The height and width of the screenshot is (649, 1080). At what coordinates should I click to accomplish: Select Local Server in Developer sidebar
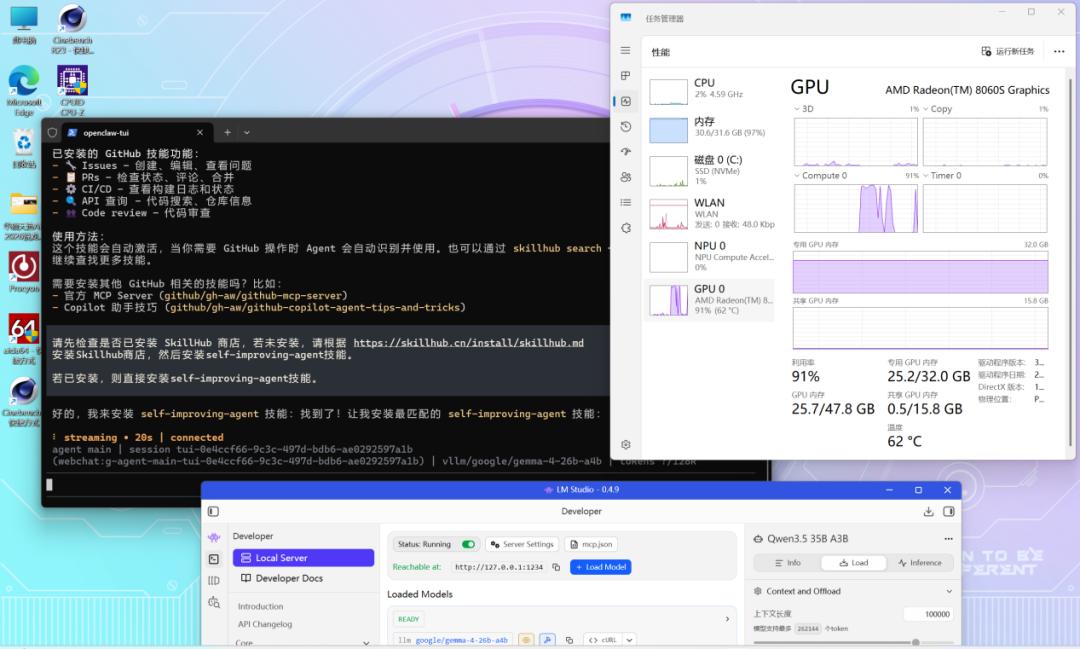pyautogui.click(x=303, y=557)
